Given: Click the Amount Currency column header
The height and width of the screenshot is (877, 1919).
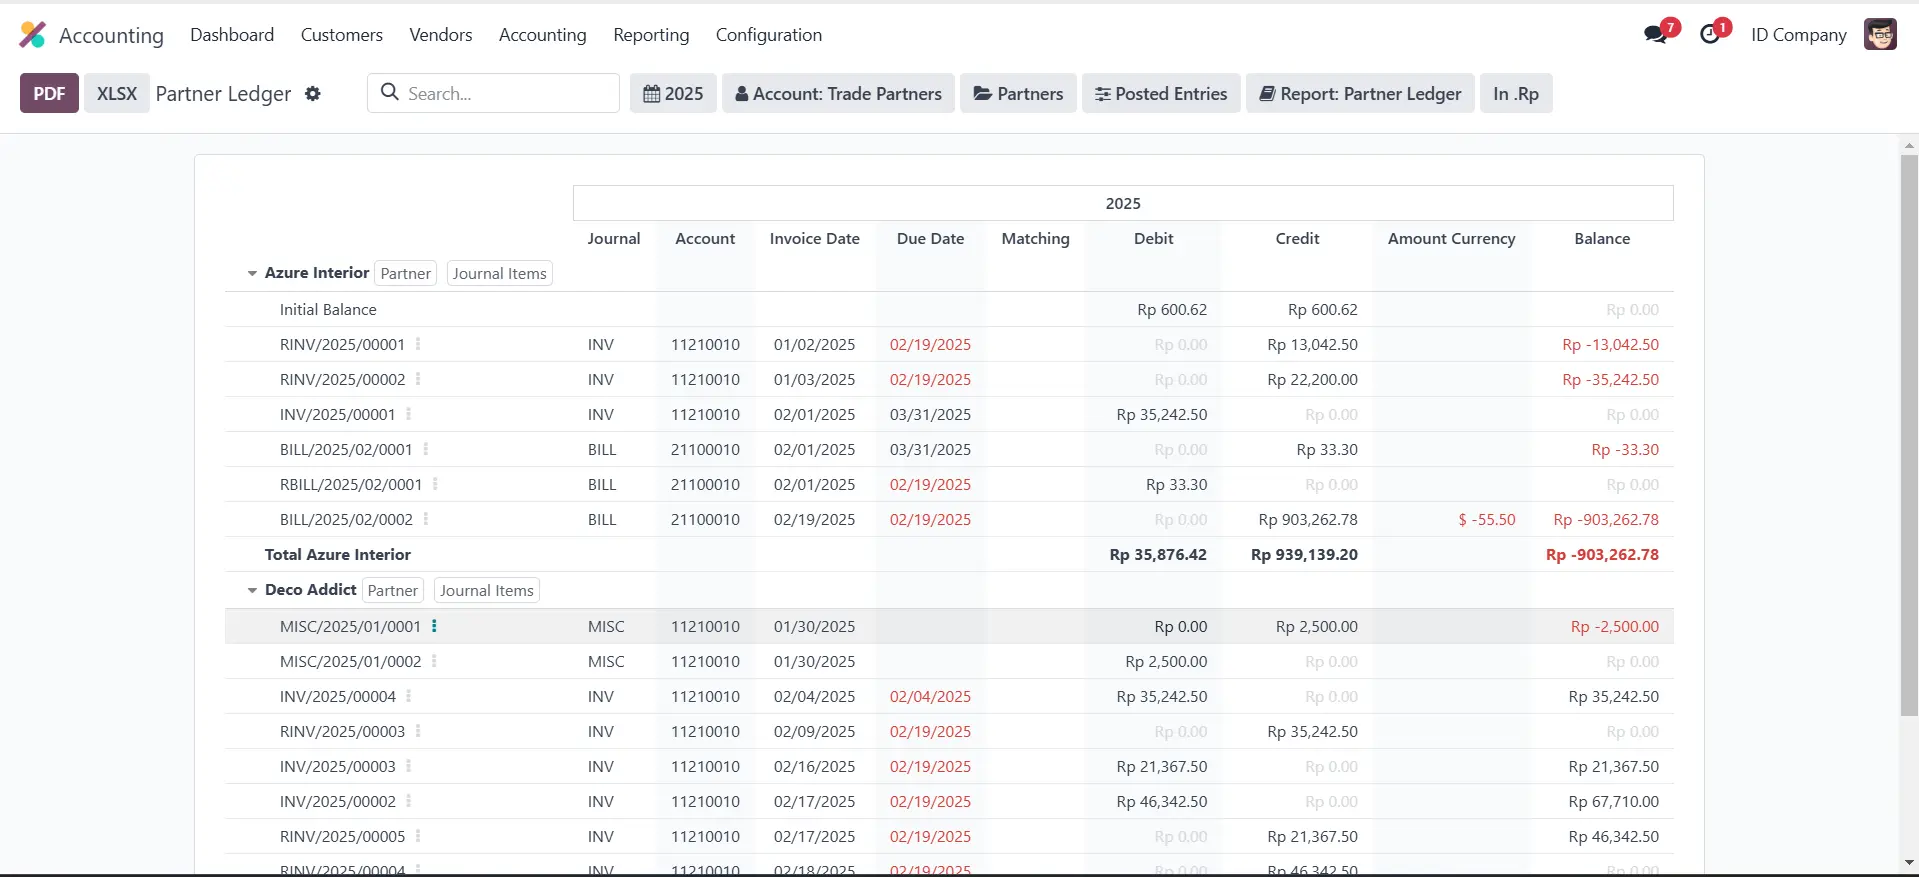Looking at the screenshot, I should click(x=1451, y=238).
